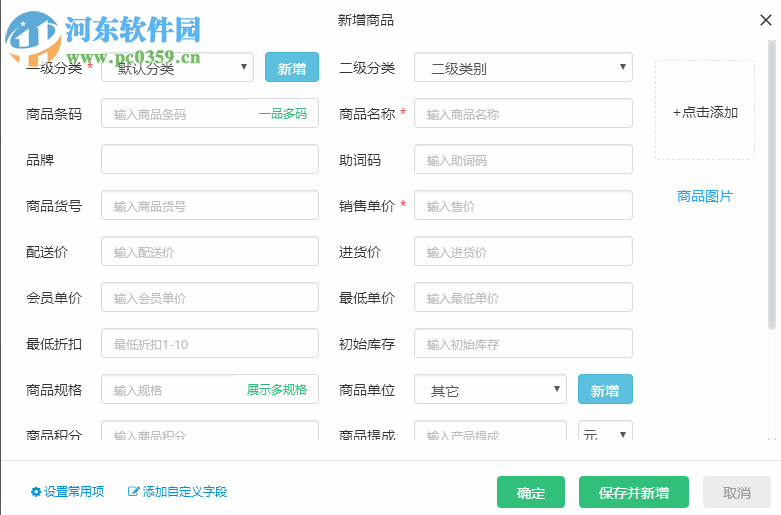Click the +点击添加 image upload box
781x515 pixels.
pos(705,111)
